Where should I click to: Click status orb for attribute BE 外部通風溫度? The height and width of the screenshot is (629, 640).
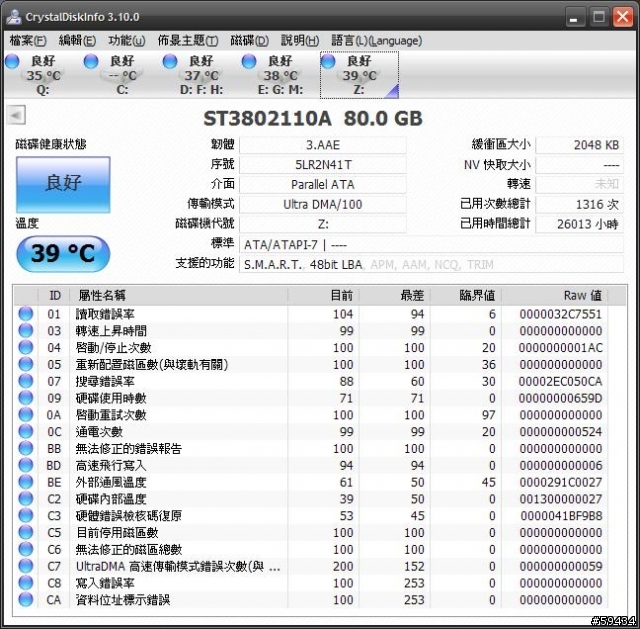[x=26, y=482]
